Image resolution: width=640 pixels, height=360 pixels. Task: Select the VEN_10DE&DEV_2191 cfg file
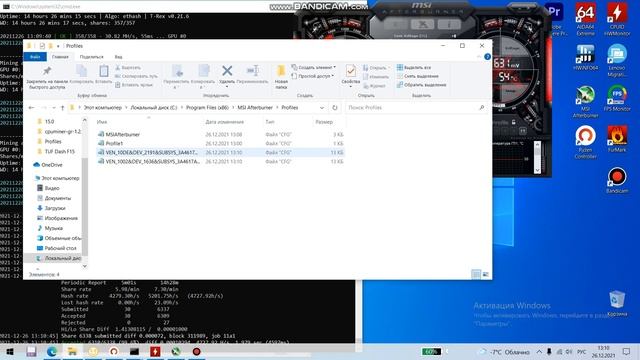pos(220,153)
